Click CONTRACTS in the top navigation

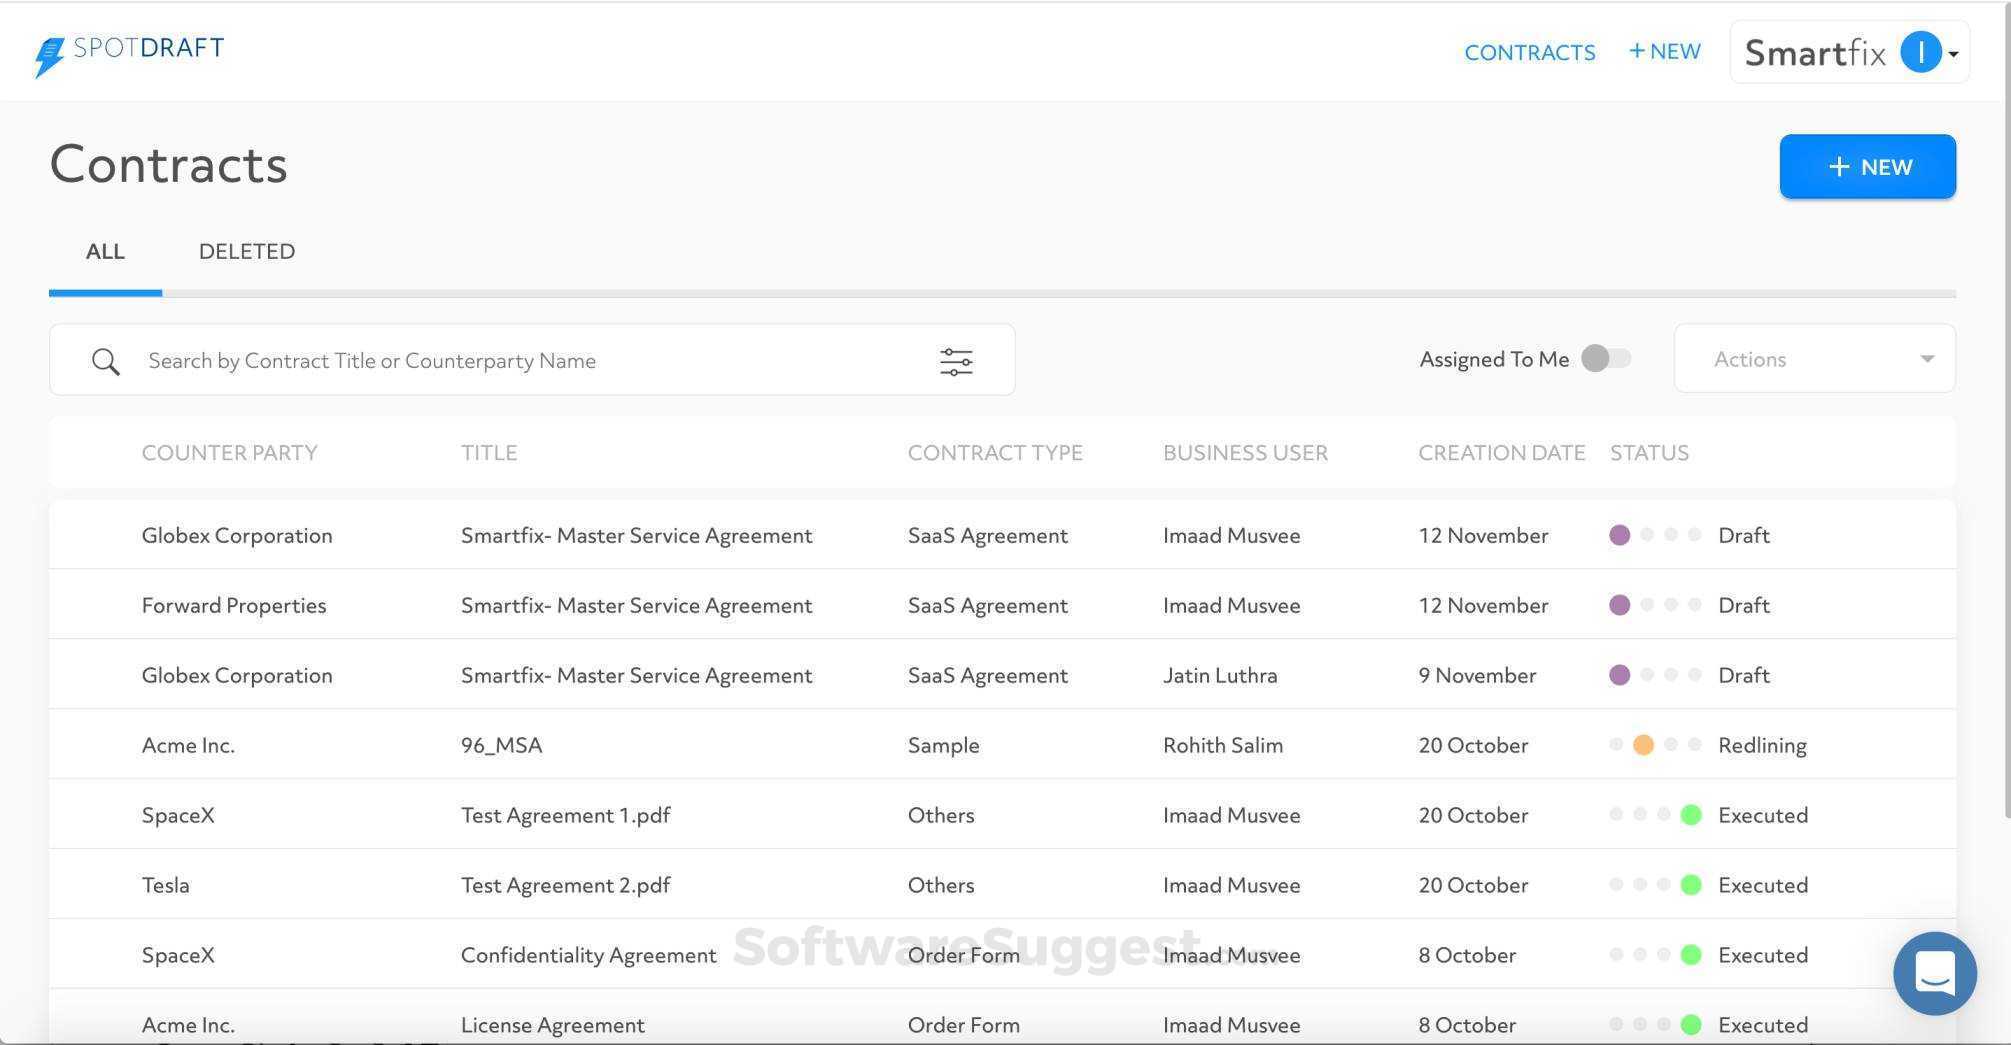1530,51
